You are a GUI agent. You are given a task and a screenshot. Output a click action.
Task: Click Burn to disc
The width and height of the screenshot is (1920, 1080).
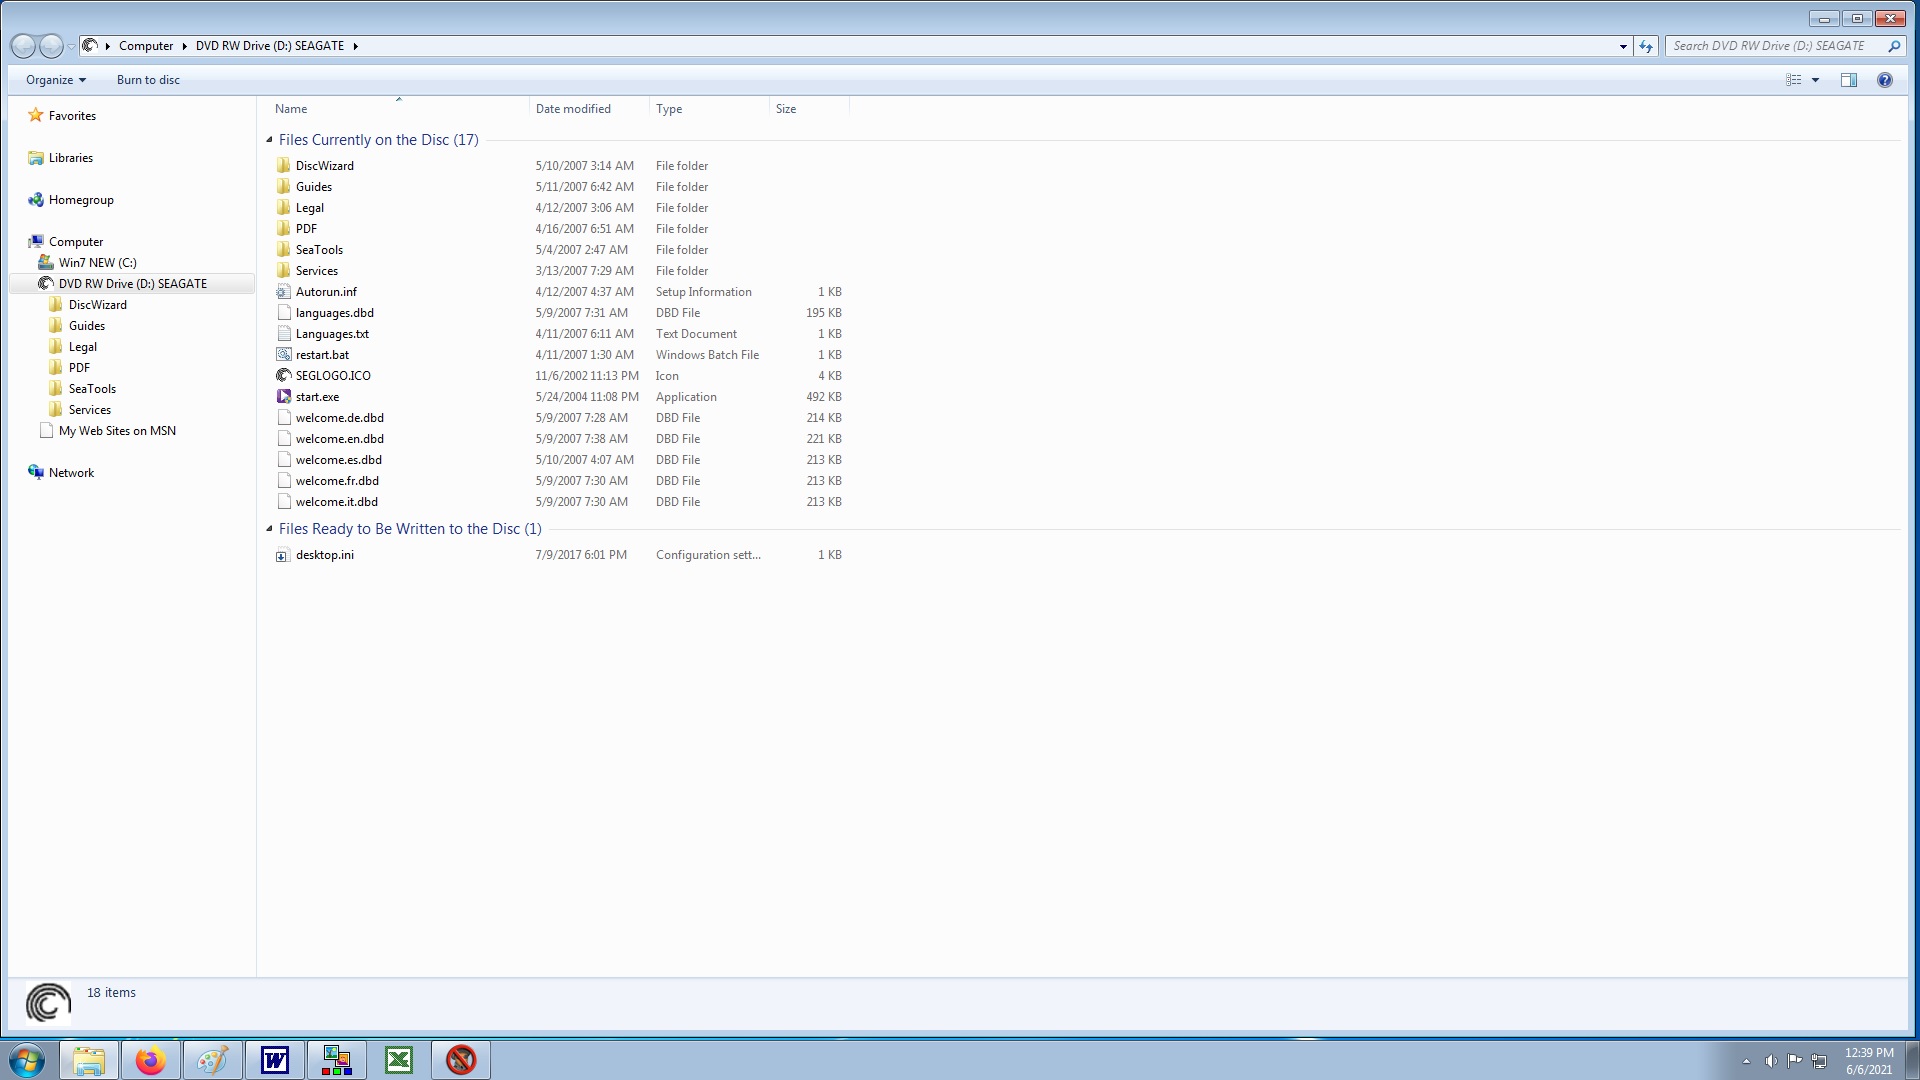148,80
